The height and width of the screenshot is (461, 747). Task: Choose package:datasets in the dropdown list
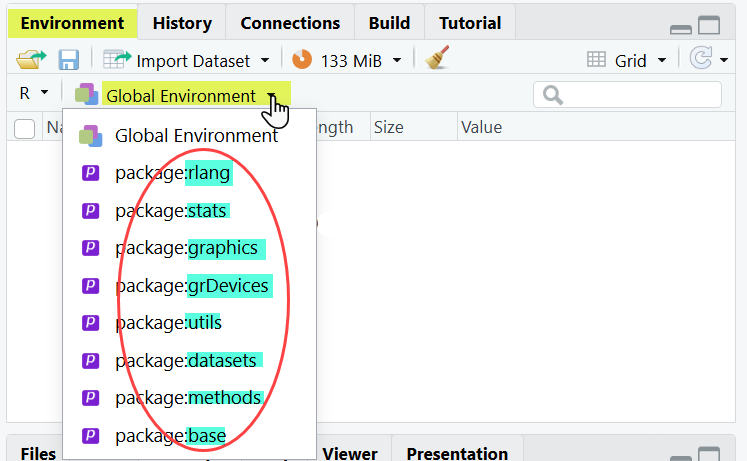(x=187, y=360)
